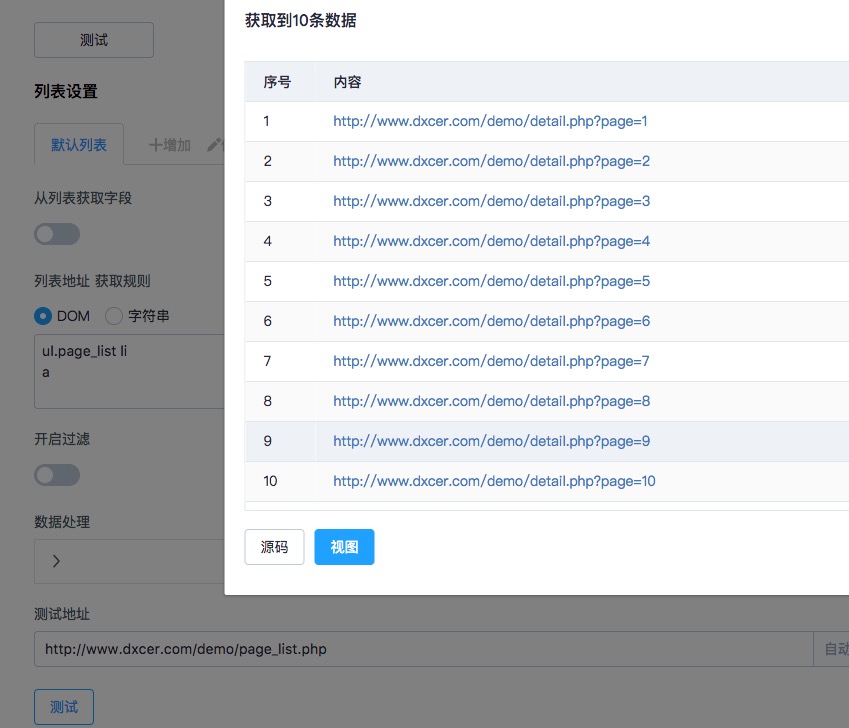849x728 pixels.
Task: Expand the 数据处理 chevron panel
Action: (56, 561)
